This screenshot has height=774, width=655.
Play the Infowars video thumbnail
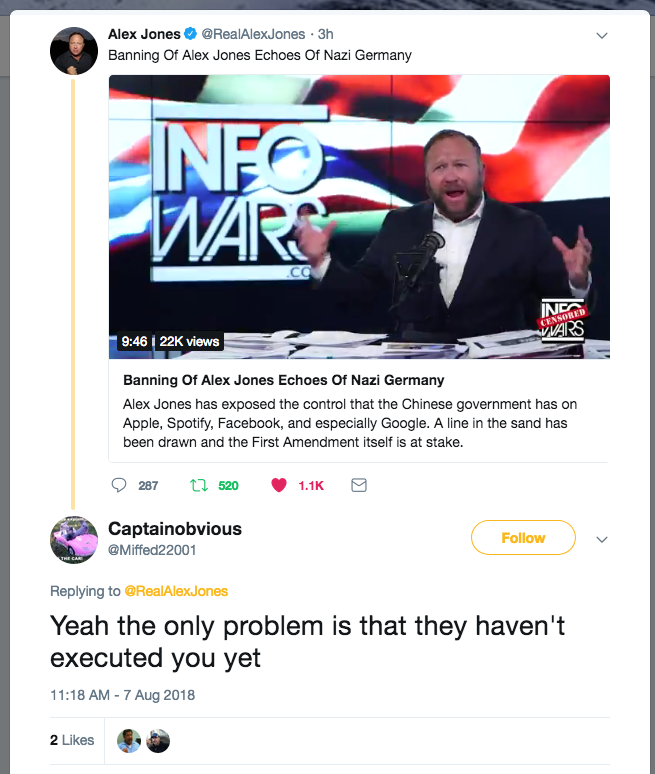(x=359, y=217)
